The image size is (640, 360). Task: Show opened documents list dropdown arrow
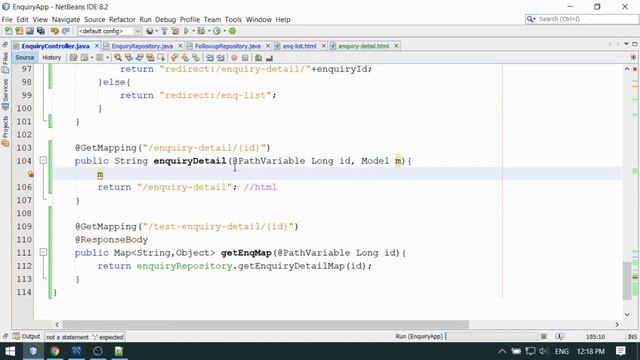[x=626, y=44]
